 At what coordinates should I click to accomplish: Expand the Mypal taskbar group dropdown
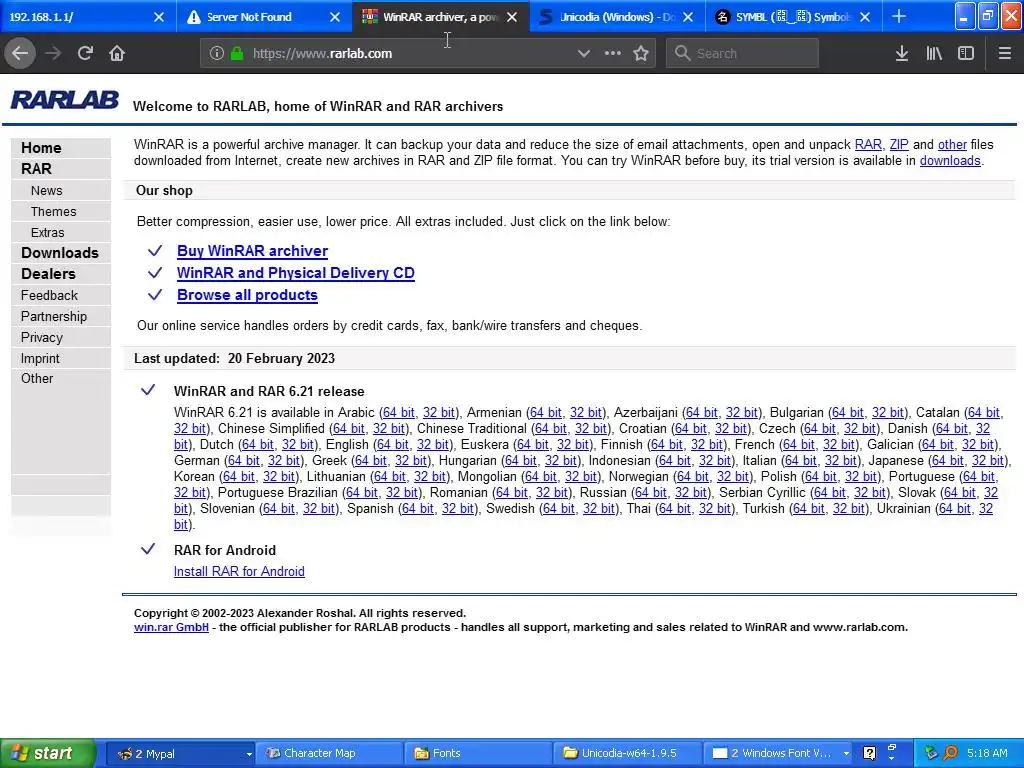click(x=249, y=754)
